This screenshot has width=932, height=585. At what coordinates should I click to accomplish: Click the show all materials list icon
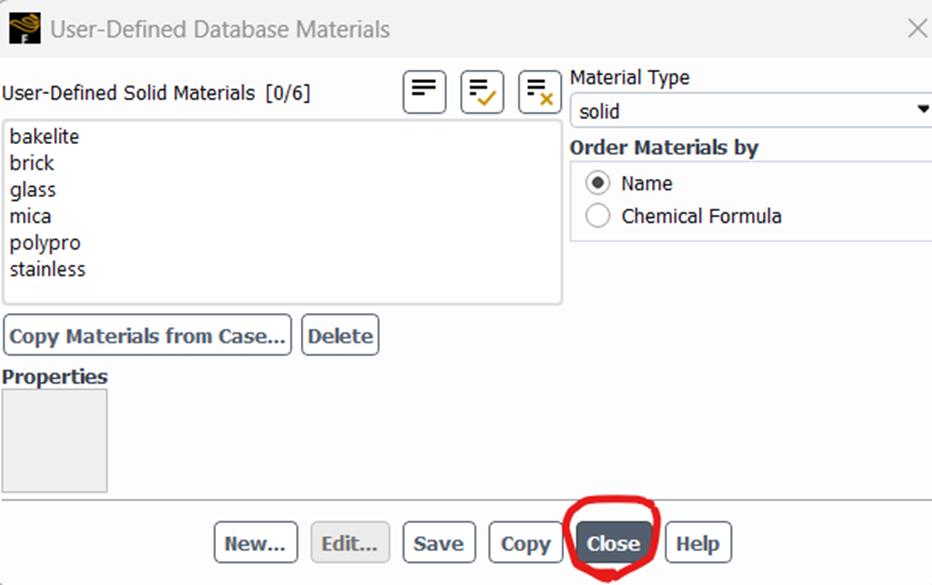423,91
